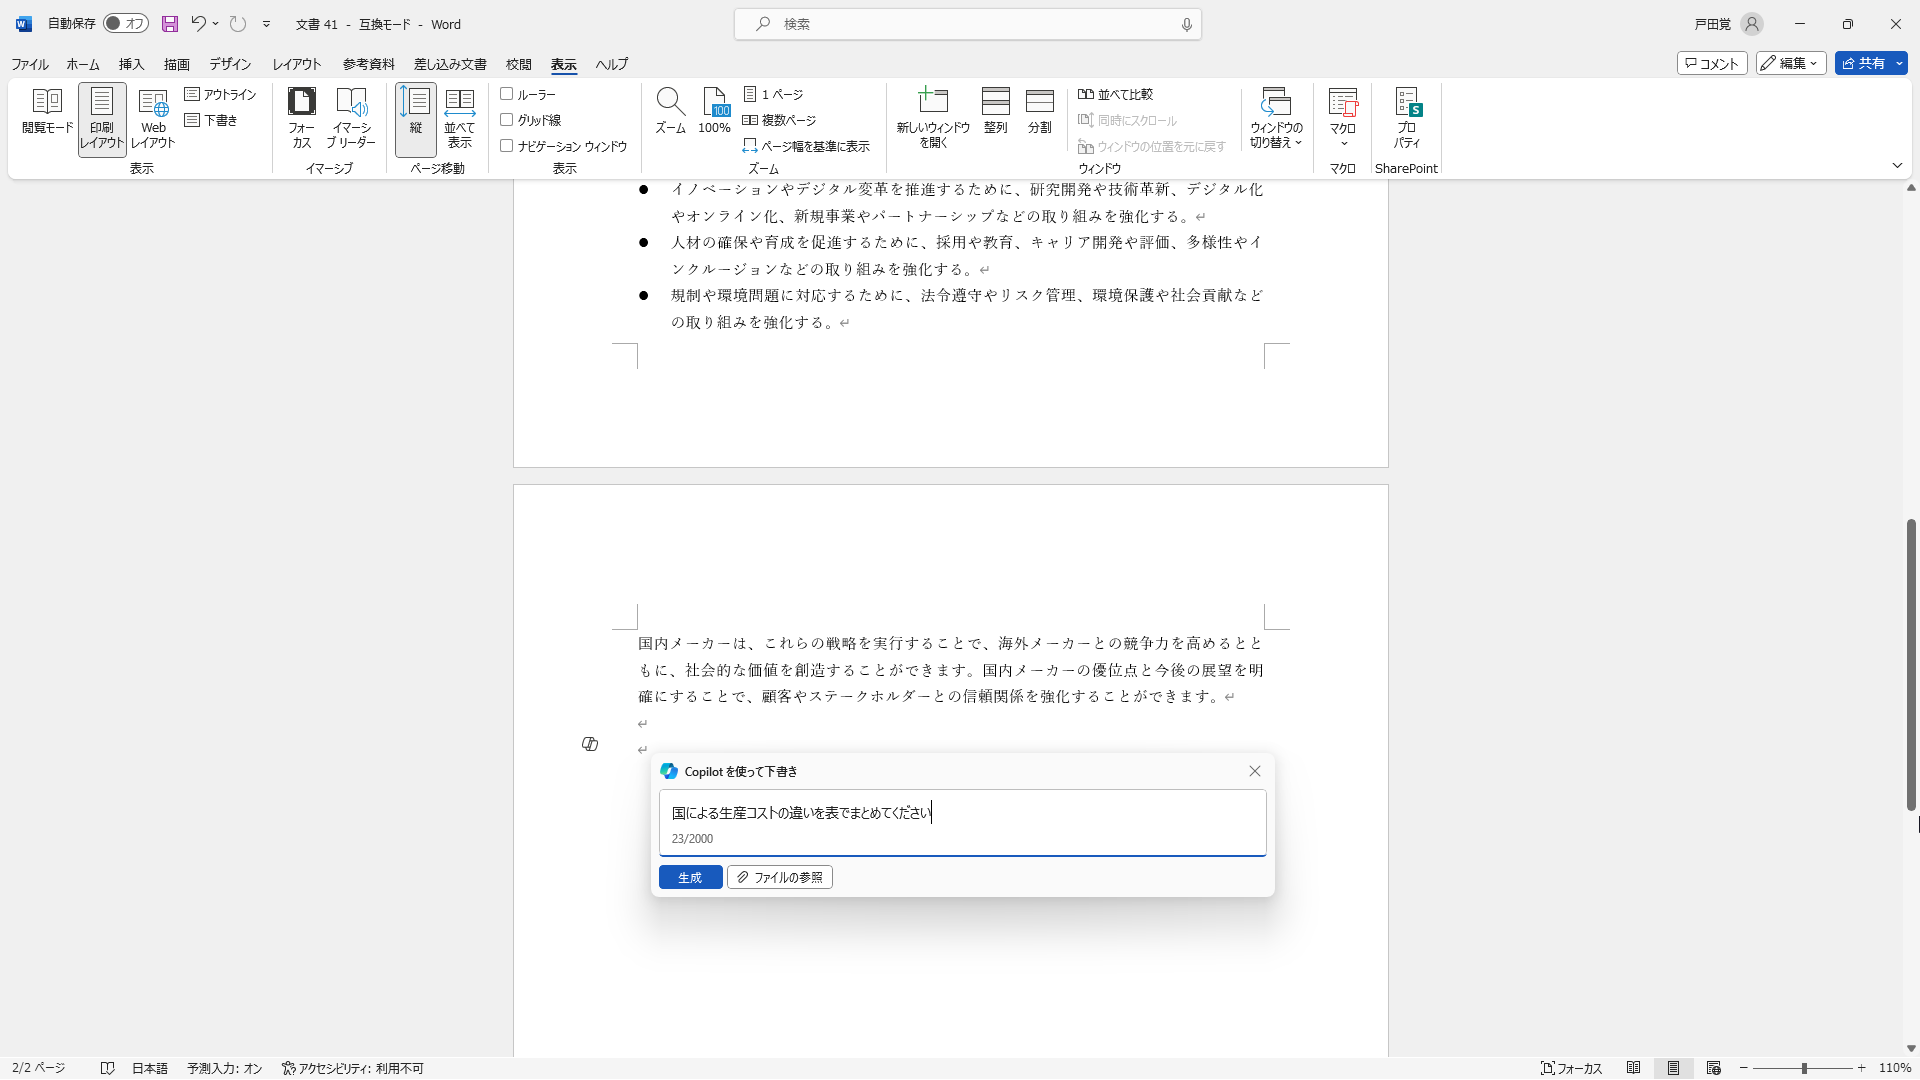Open the Insert (挿入) tab
The width and height of the screenshot is (1920, 1080).
132,64
